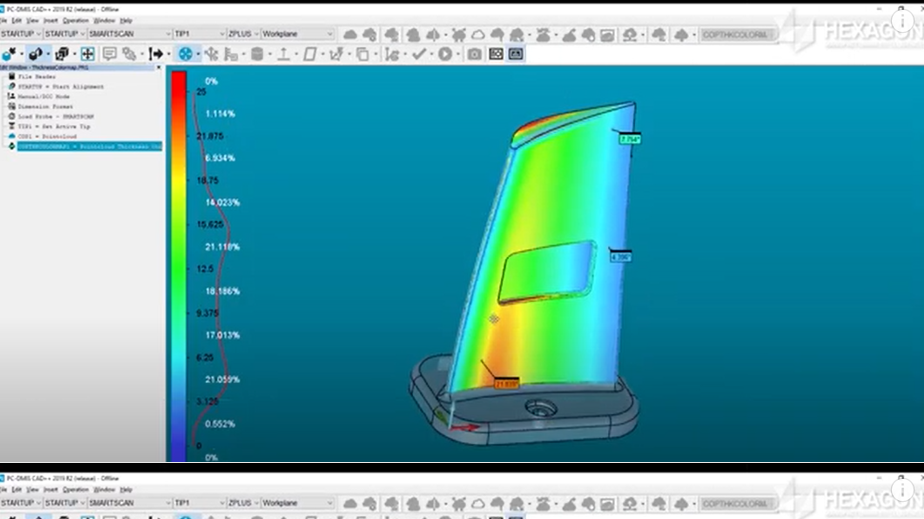Click the 21.118% histogram percentage label
This screenshot has width=924, height=519.
point(222,247)
